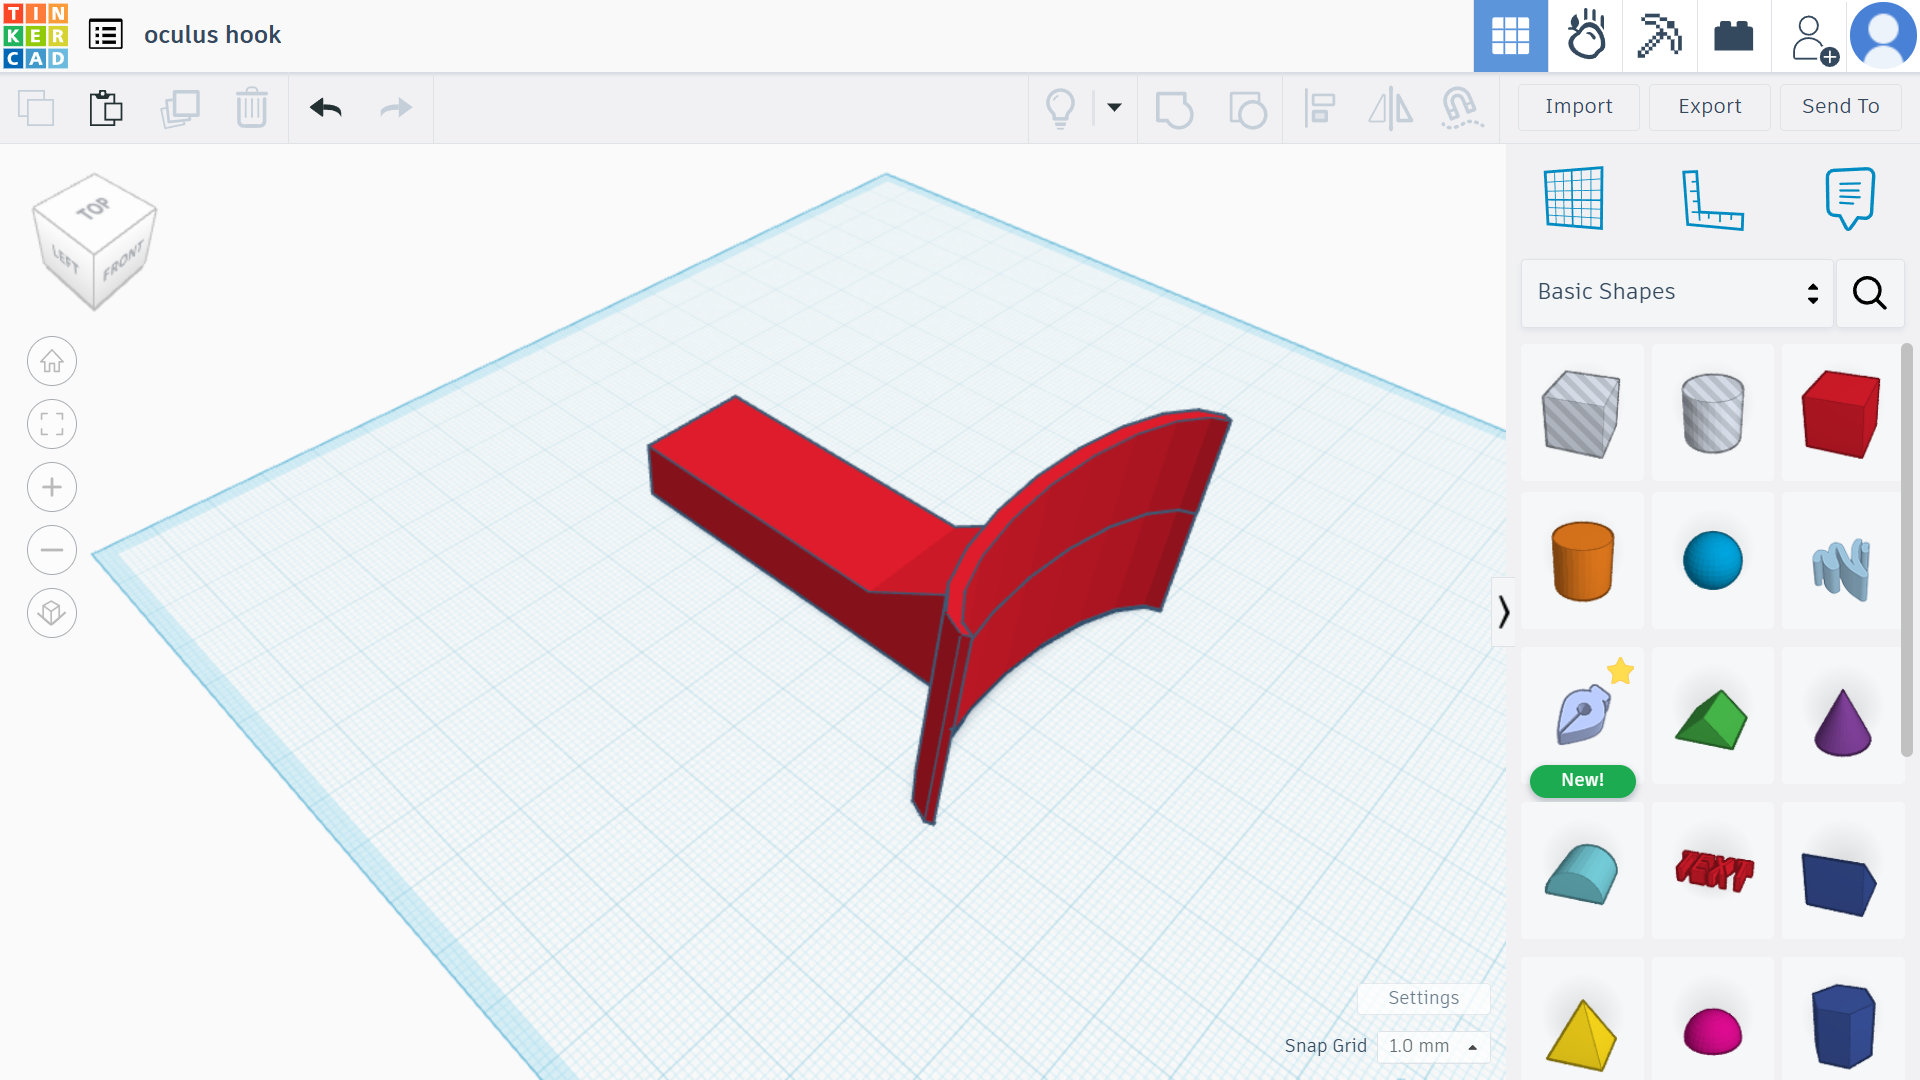Switch to Sim Lab mode
The image size is (1920, 1080).
pyautogui.click(x=1585, y=36)
